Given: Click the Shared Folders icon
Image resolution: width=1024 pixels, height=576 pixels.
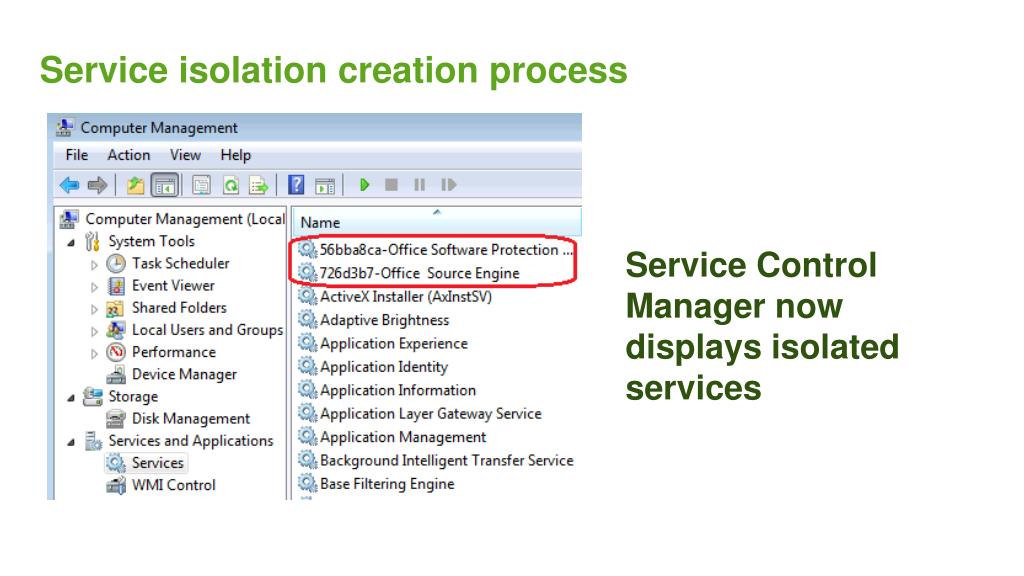Looking at the screenshot, I should click(x=116, y=308).
